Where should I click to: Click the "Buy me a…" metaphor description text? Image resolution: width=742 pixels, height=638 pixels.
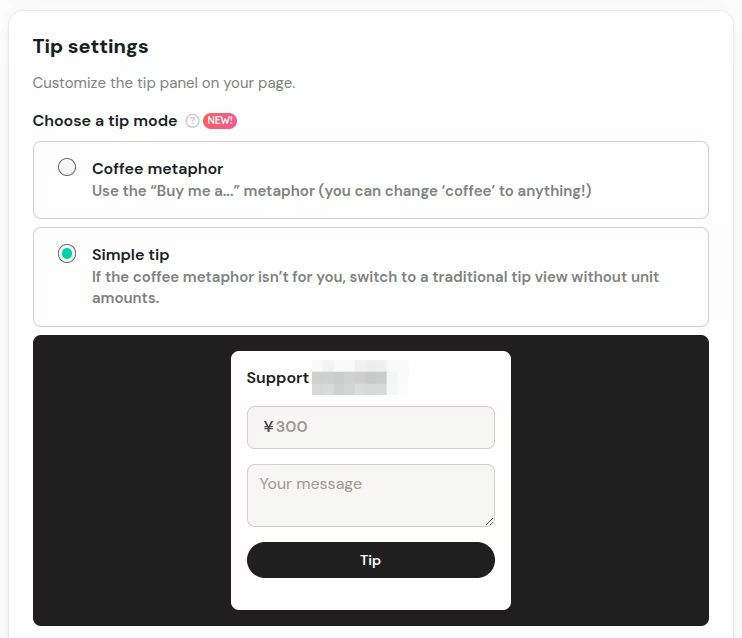pos(341,190)
